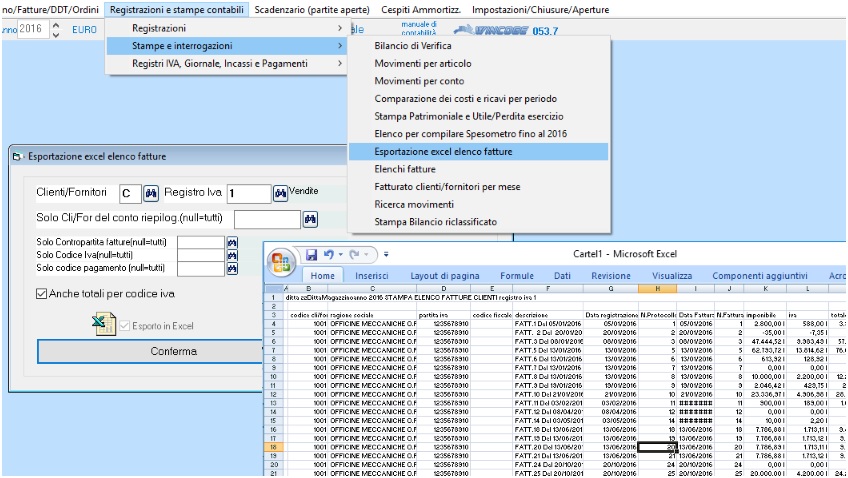The height and width of the screenshot is (478, 848).
Task: Select Movimenti per articolo entry
Action: [x=479, y=63]
